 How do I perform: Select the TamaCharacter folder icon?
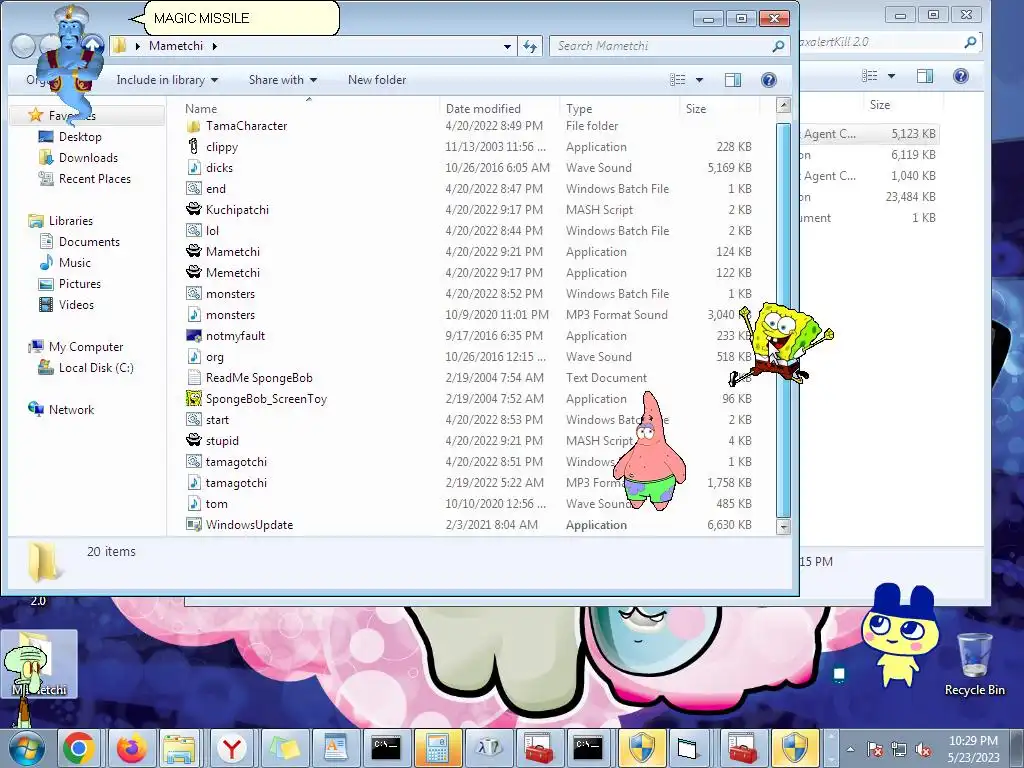(193, 126)
